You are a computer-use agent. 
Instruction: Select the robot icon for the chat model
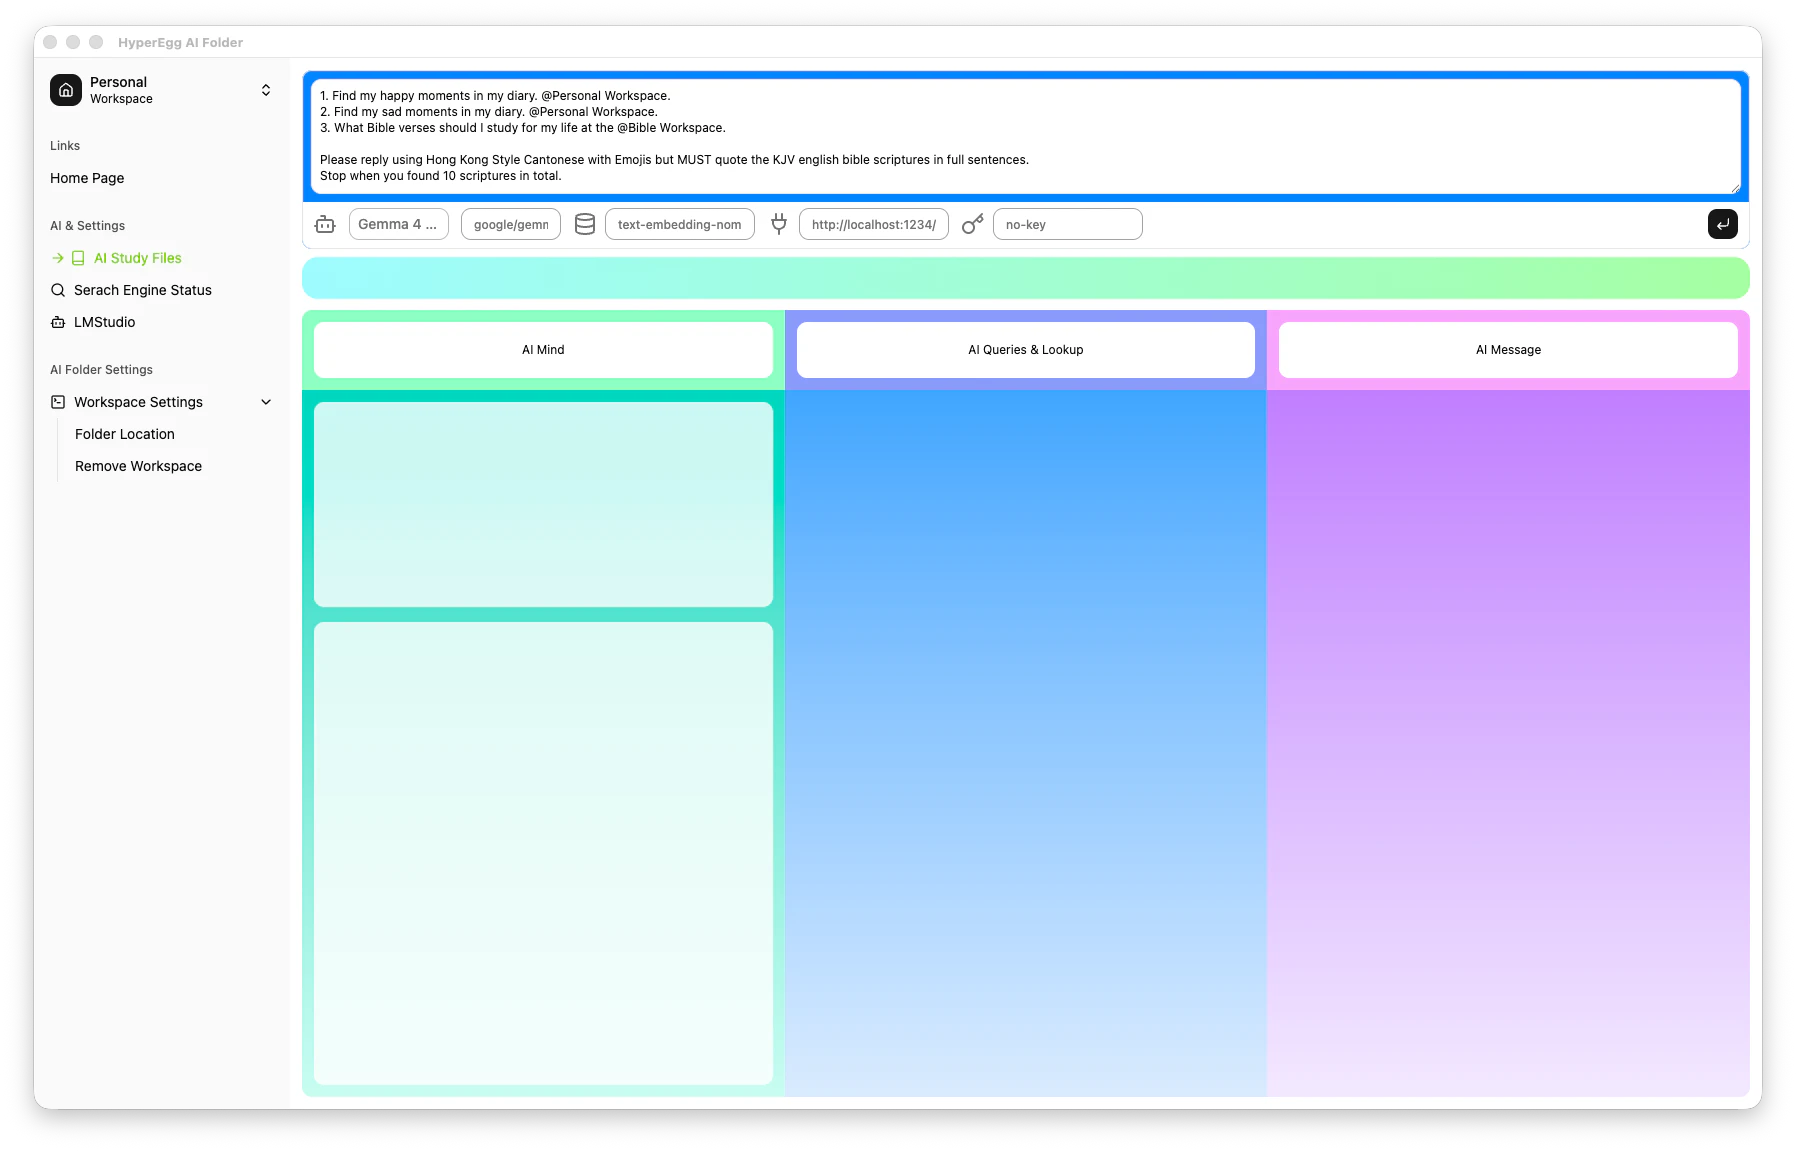point(324,224)
